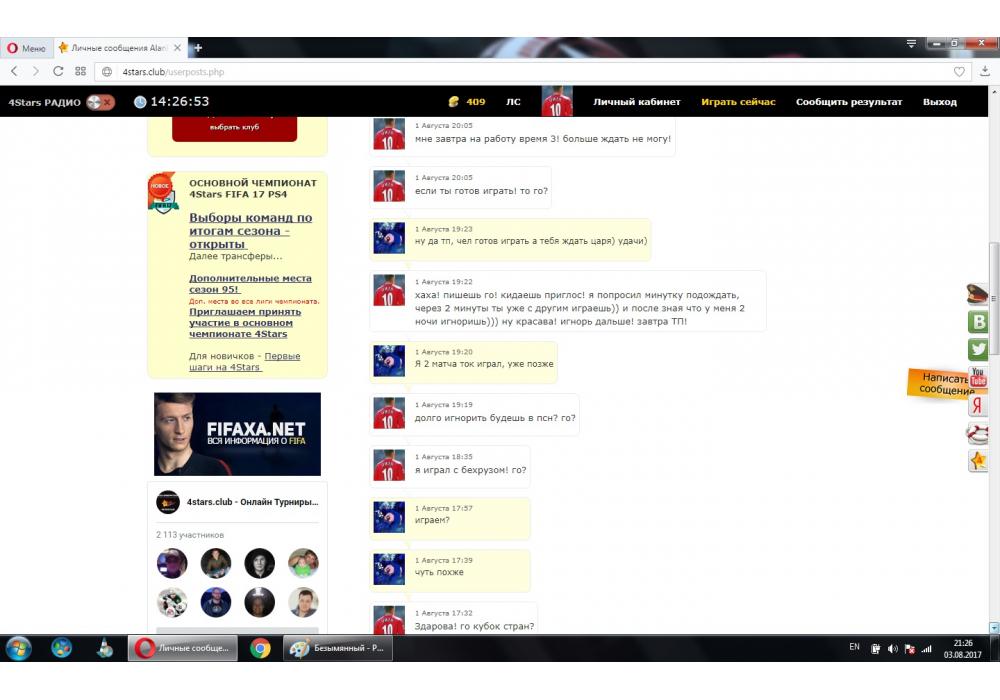
Task: Click EN language indicator in tray
Action: (x=855, y=647)
